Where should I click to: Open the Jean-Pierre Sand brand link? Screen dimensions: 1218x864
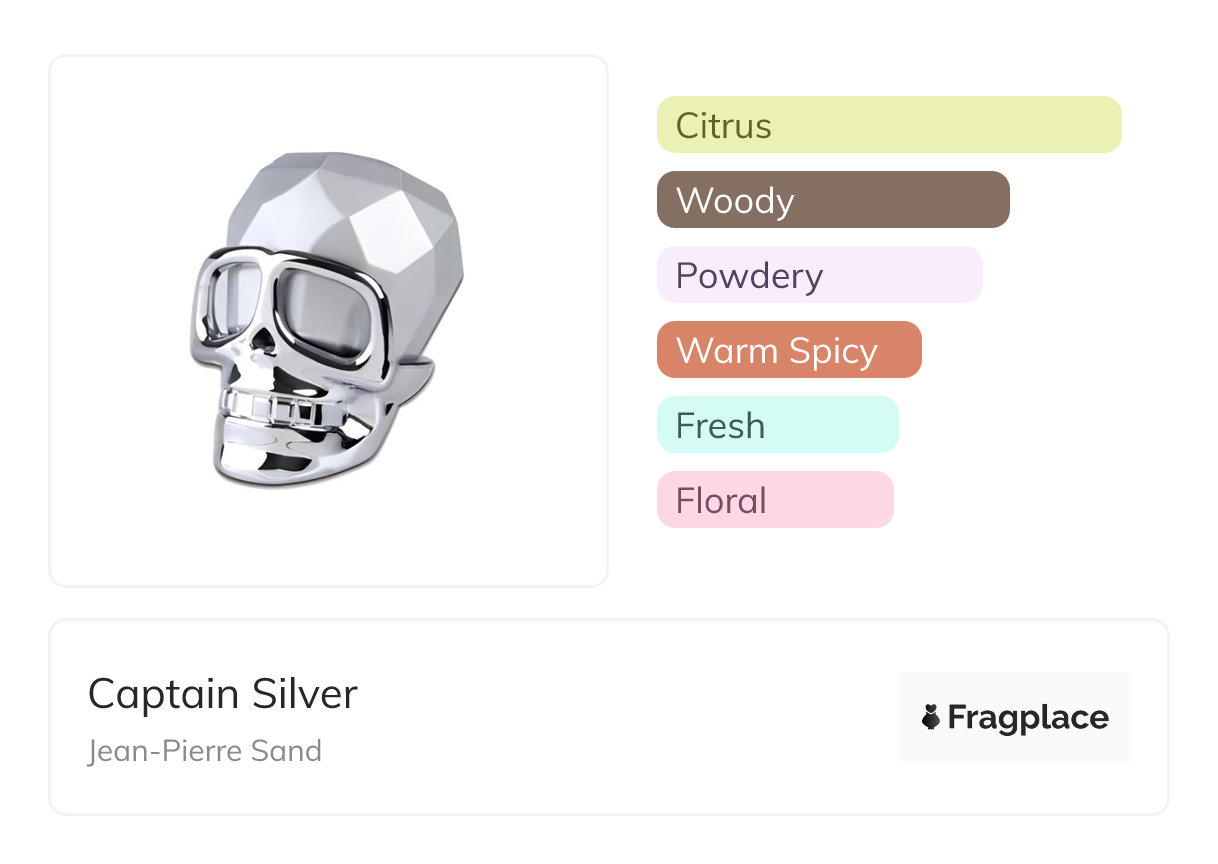click(205, 751)
